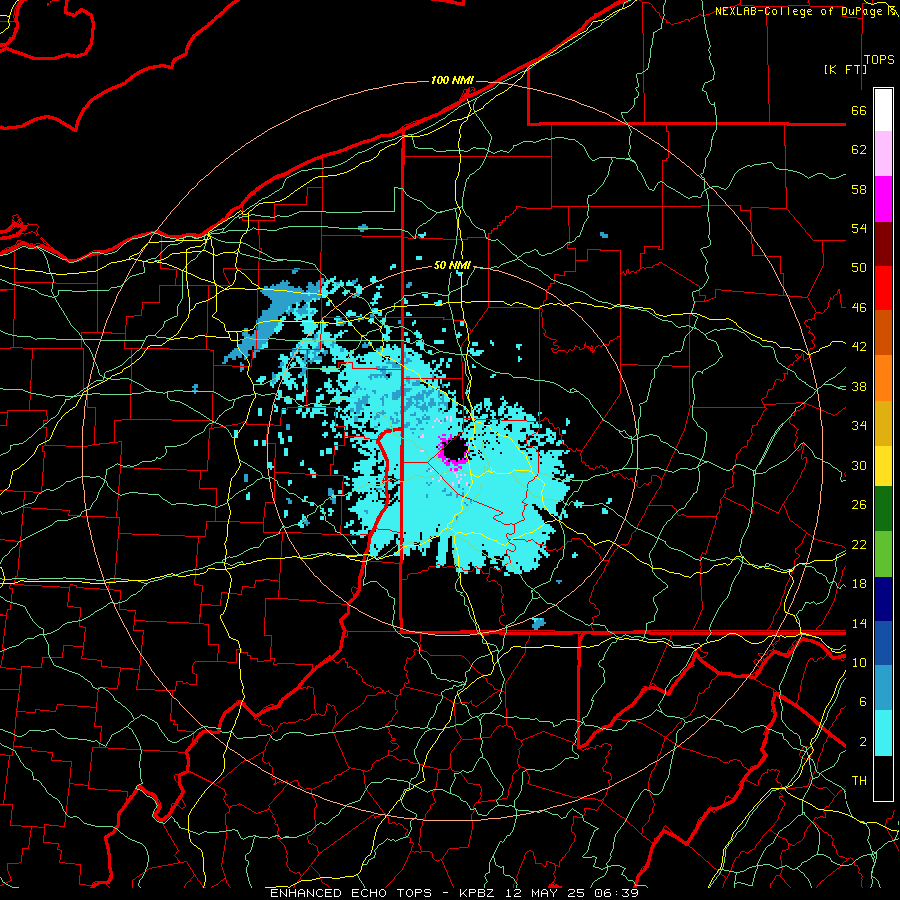This screenshot has height=900, width=900.
Task: Click the KPBZ radar site identifier
Action: pyautogui.click(x=477, y=893)
